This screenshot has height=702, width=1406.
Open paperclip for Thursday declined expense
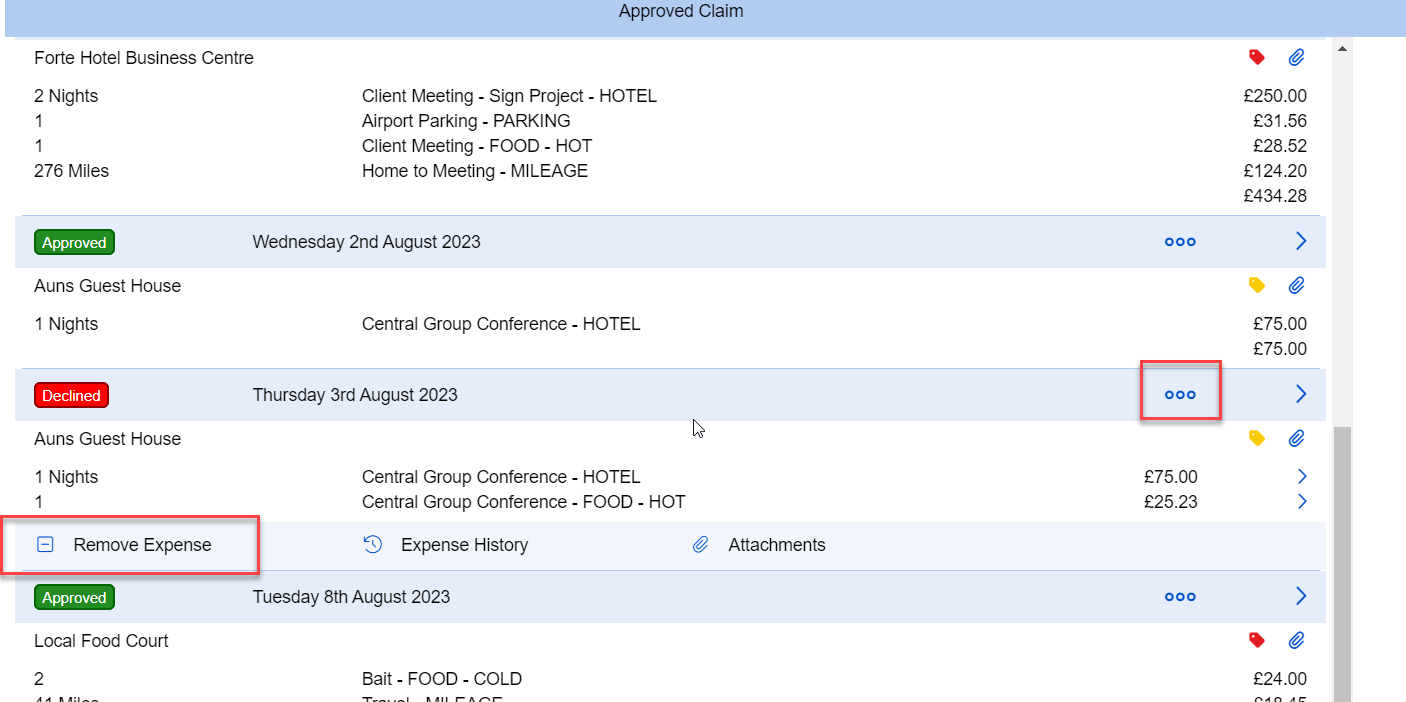[1296, 438]
